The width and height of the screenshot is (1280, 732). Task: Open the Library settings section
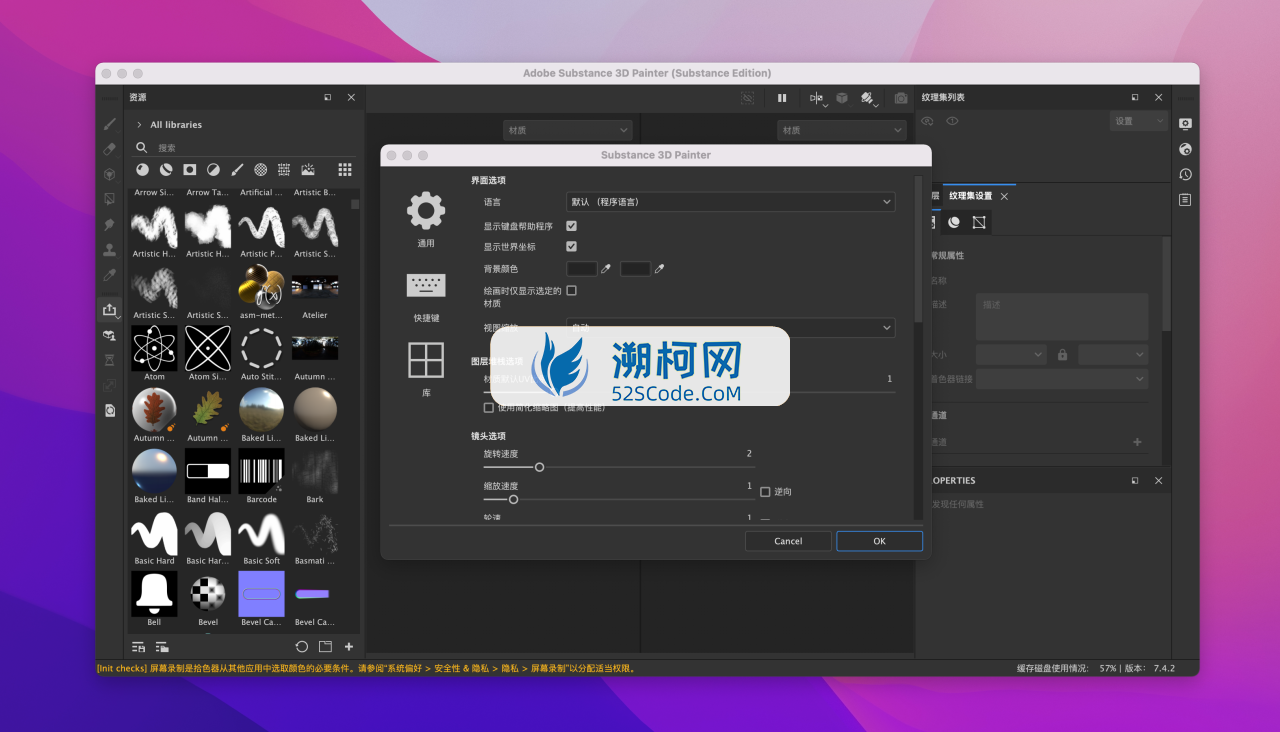pos(426,369)
